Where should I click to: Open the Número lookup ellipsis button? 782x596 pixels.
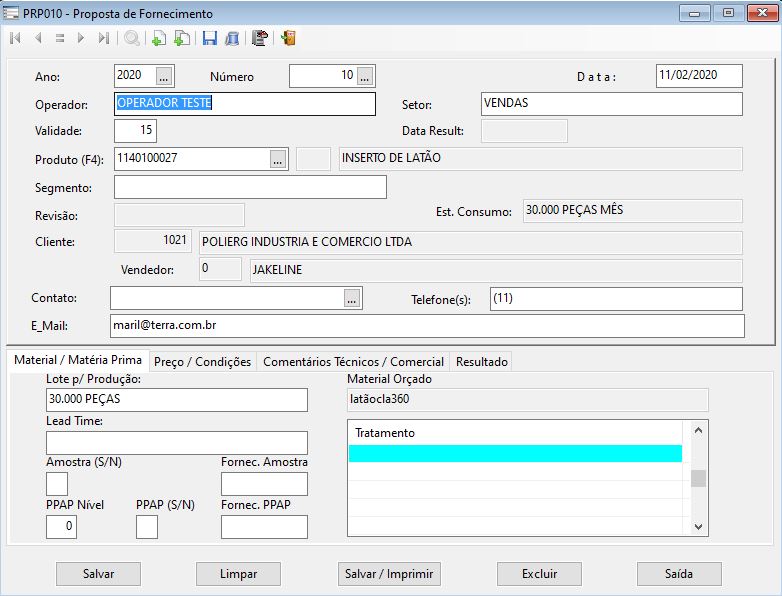[365, 76]
